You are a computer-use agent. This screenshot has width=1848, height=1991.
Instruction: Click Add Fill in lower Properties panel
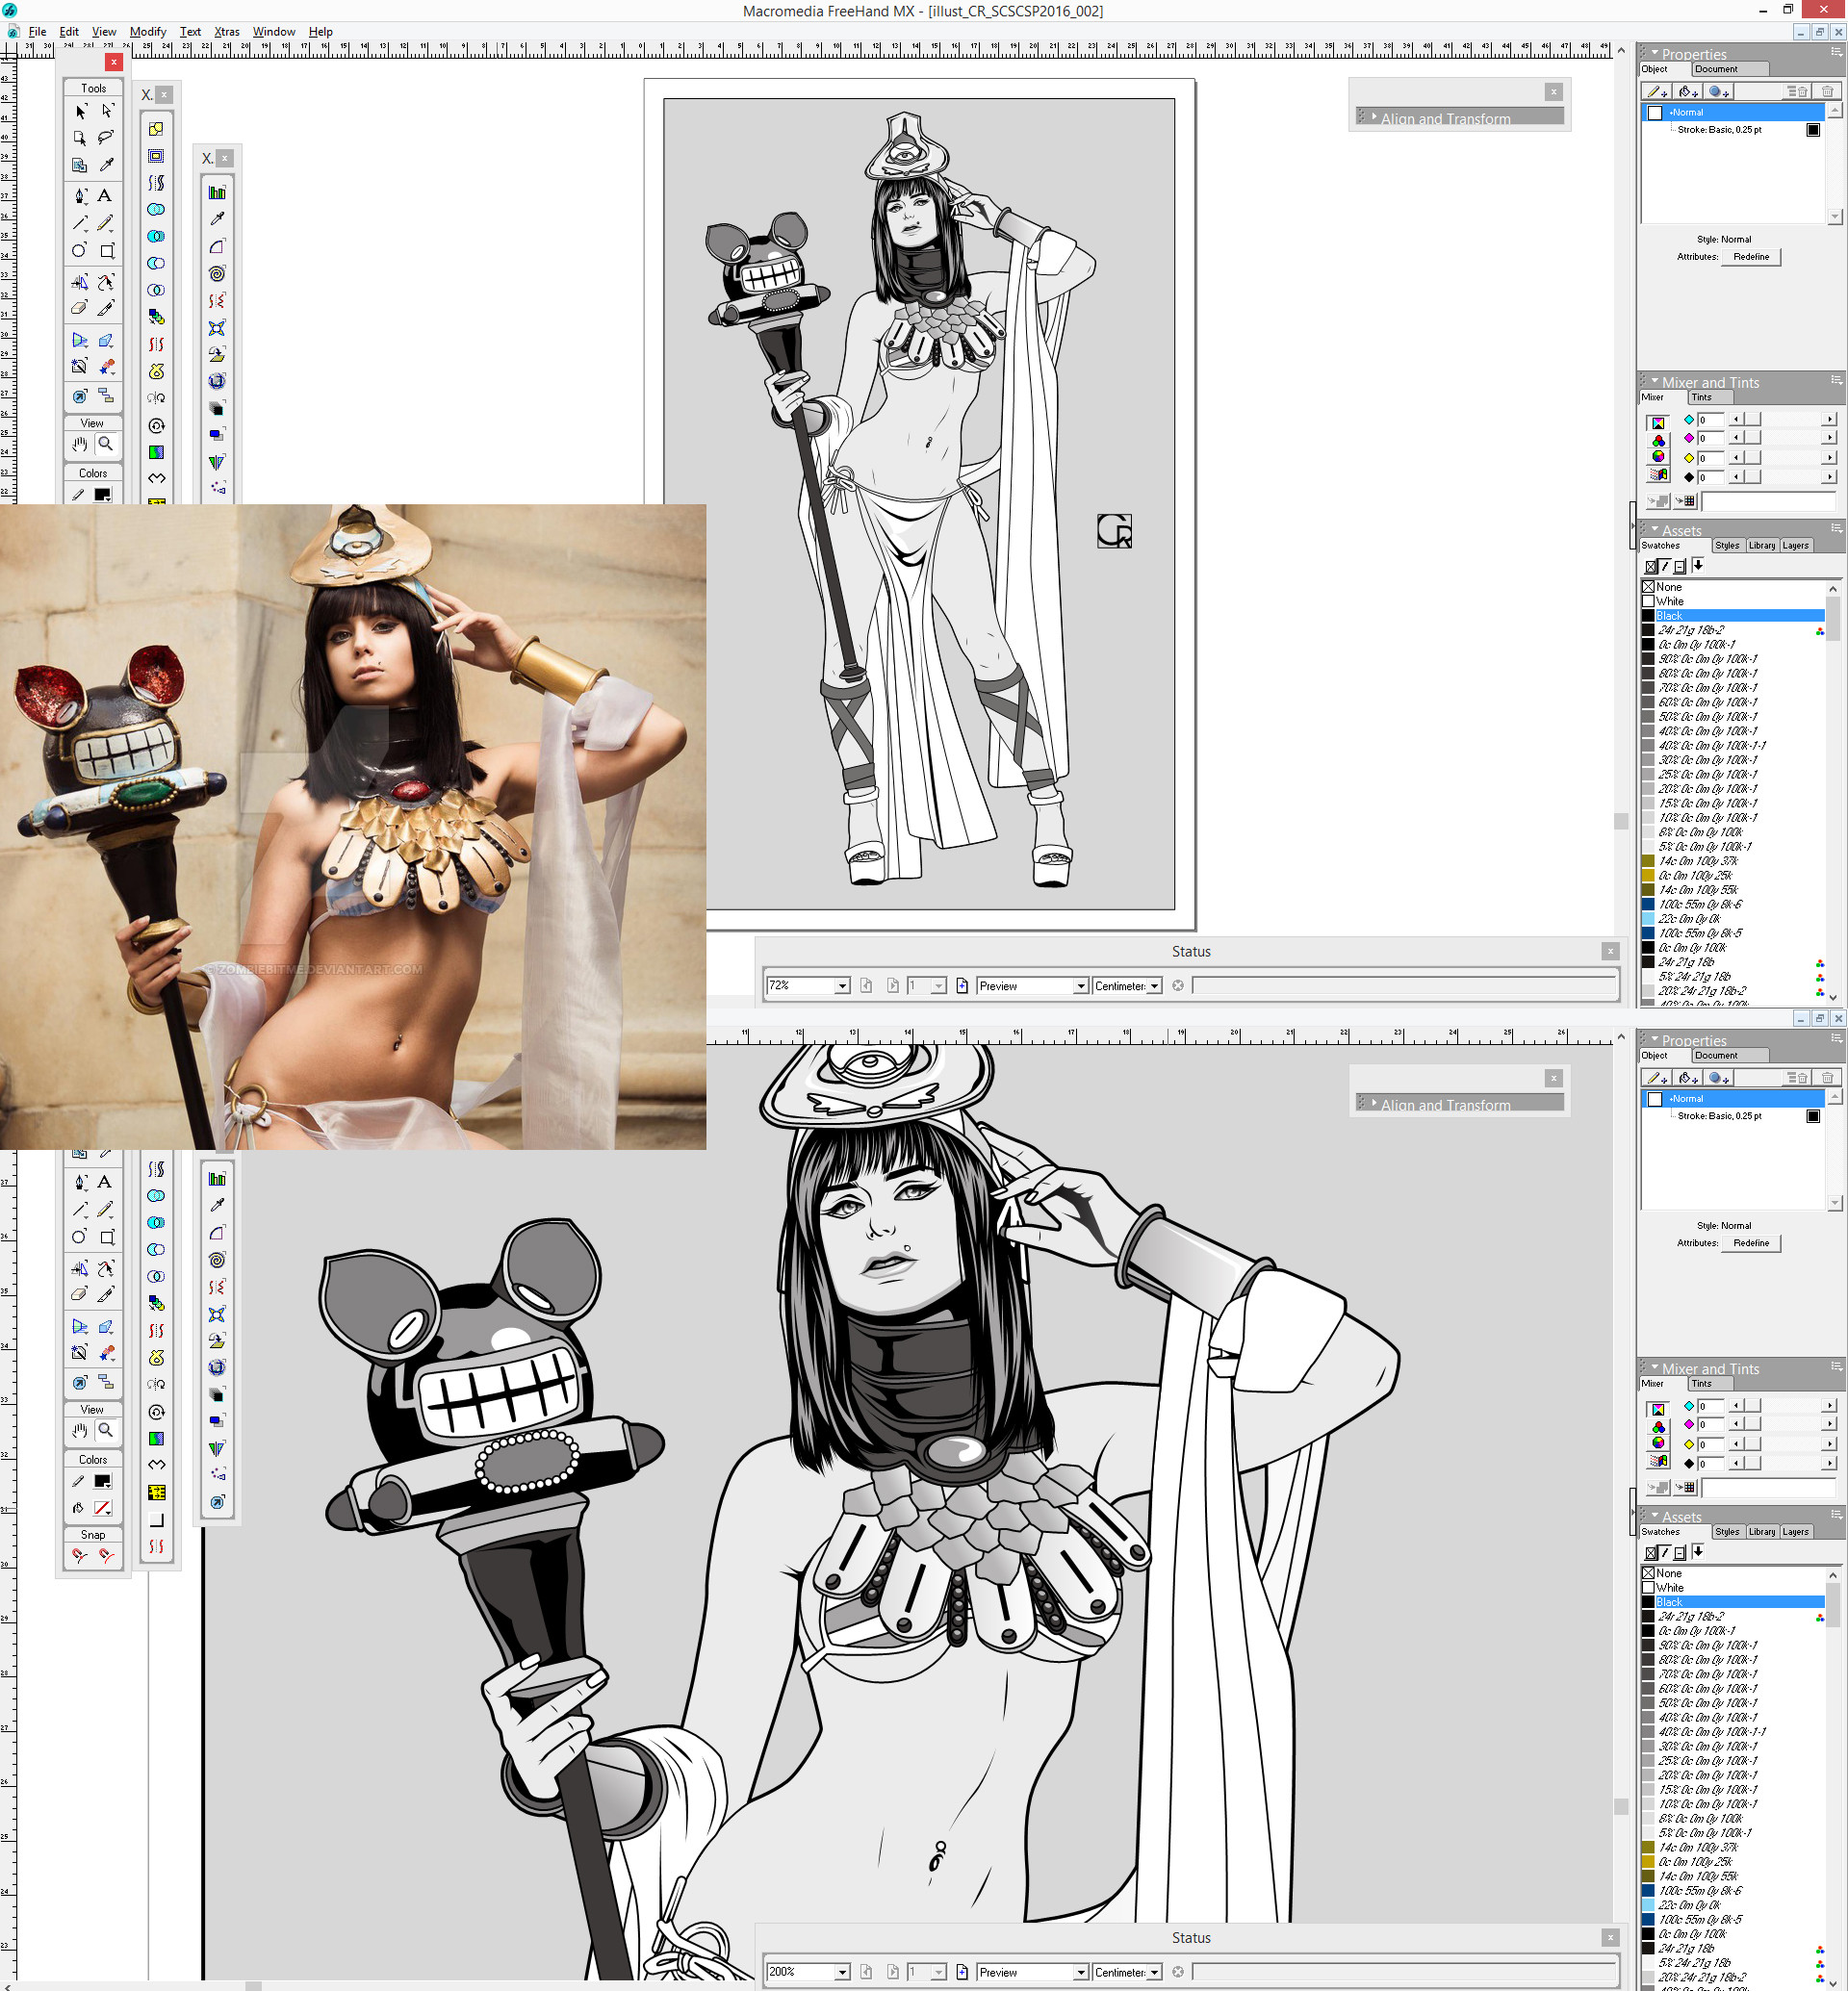[1689, 1078]
